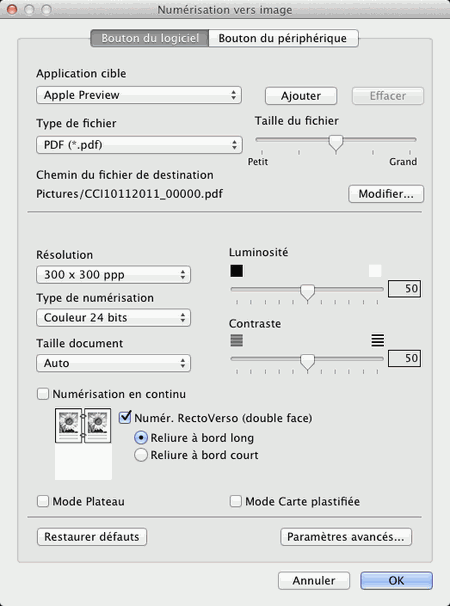Click the Modifier... button
Image resolution: width=450 pixels, height=606 pixels.
coord(386,194)
